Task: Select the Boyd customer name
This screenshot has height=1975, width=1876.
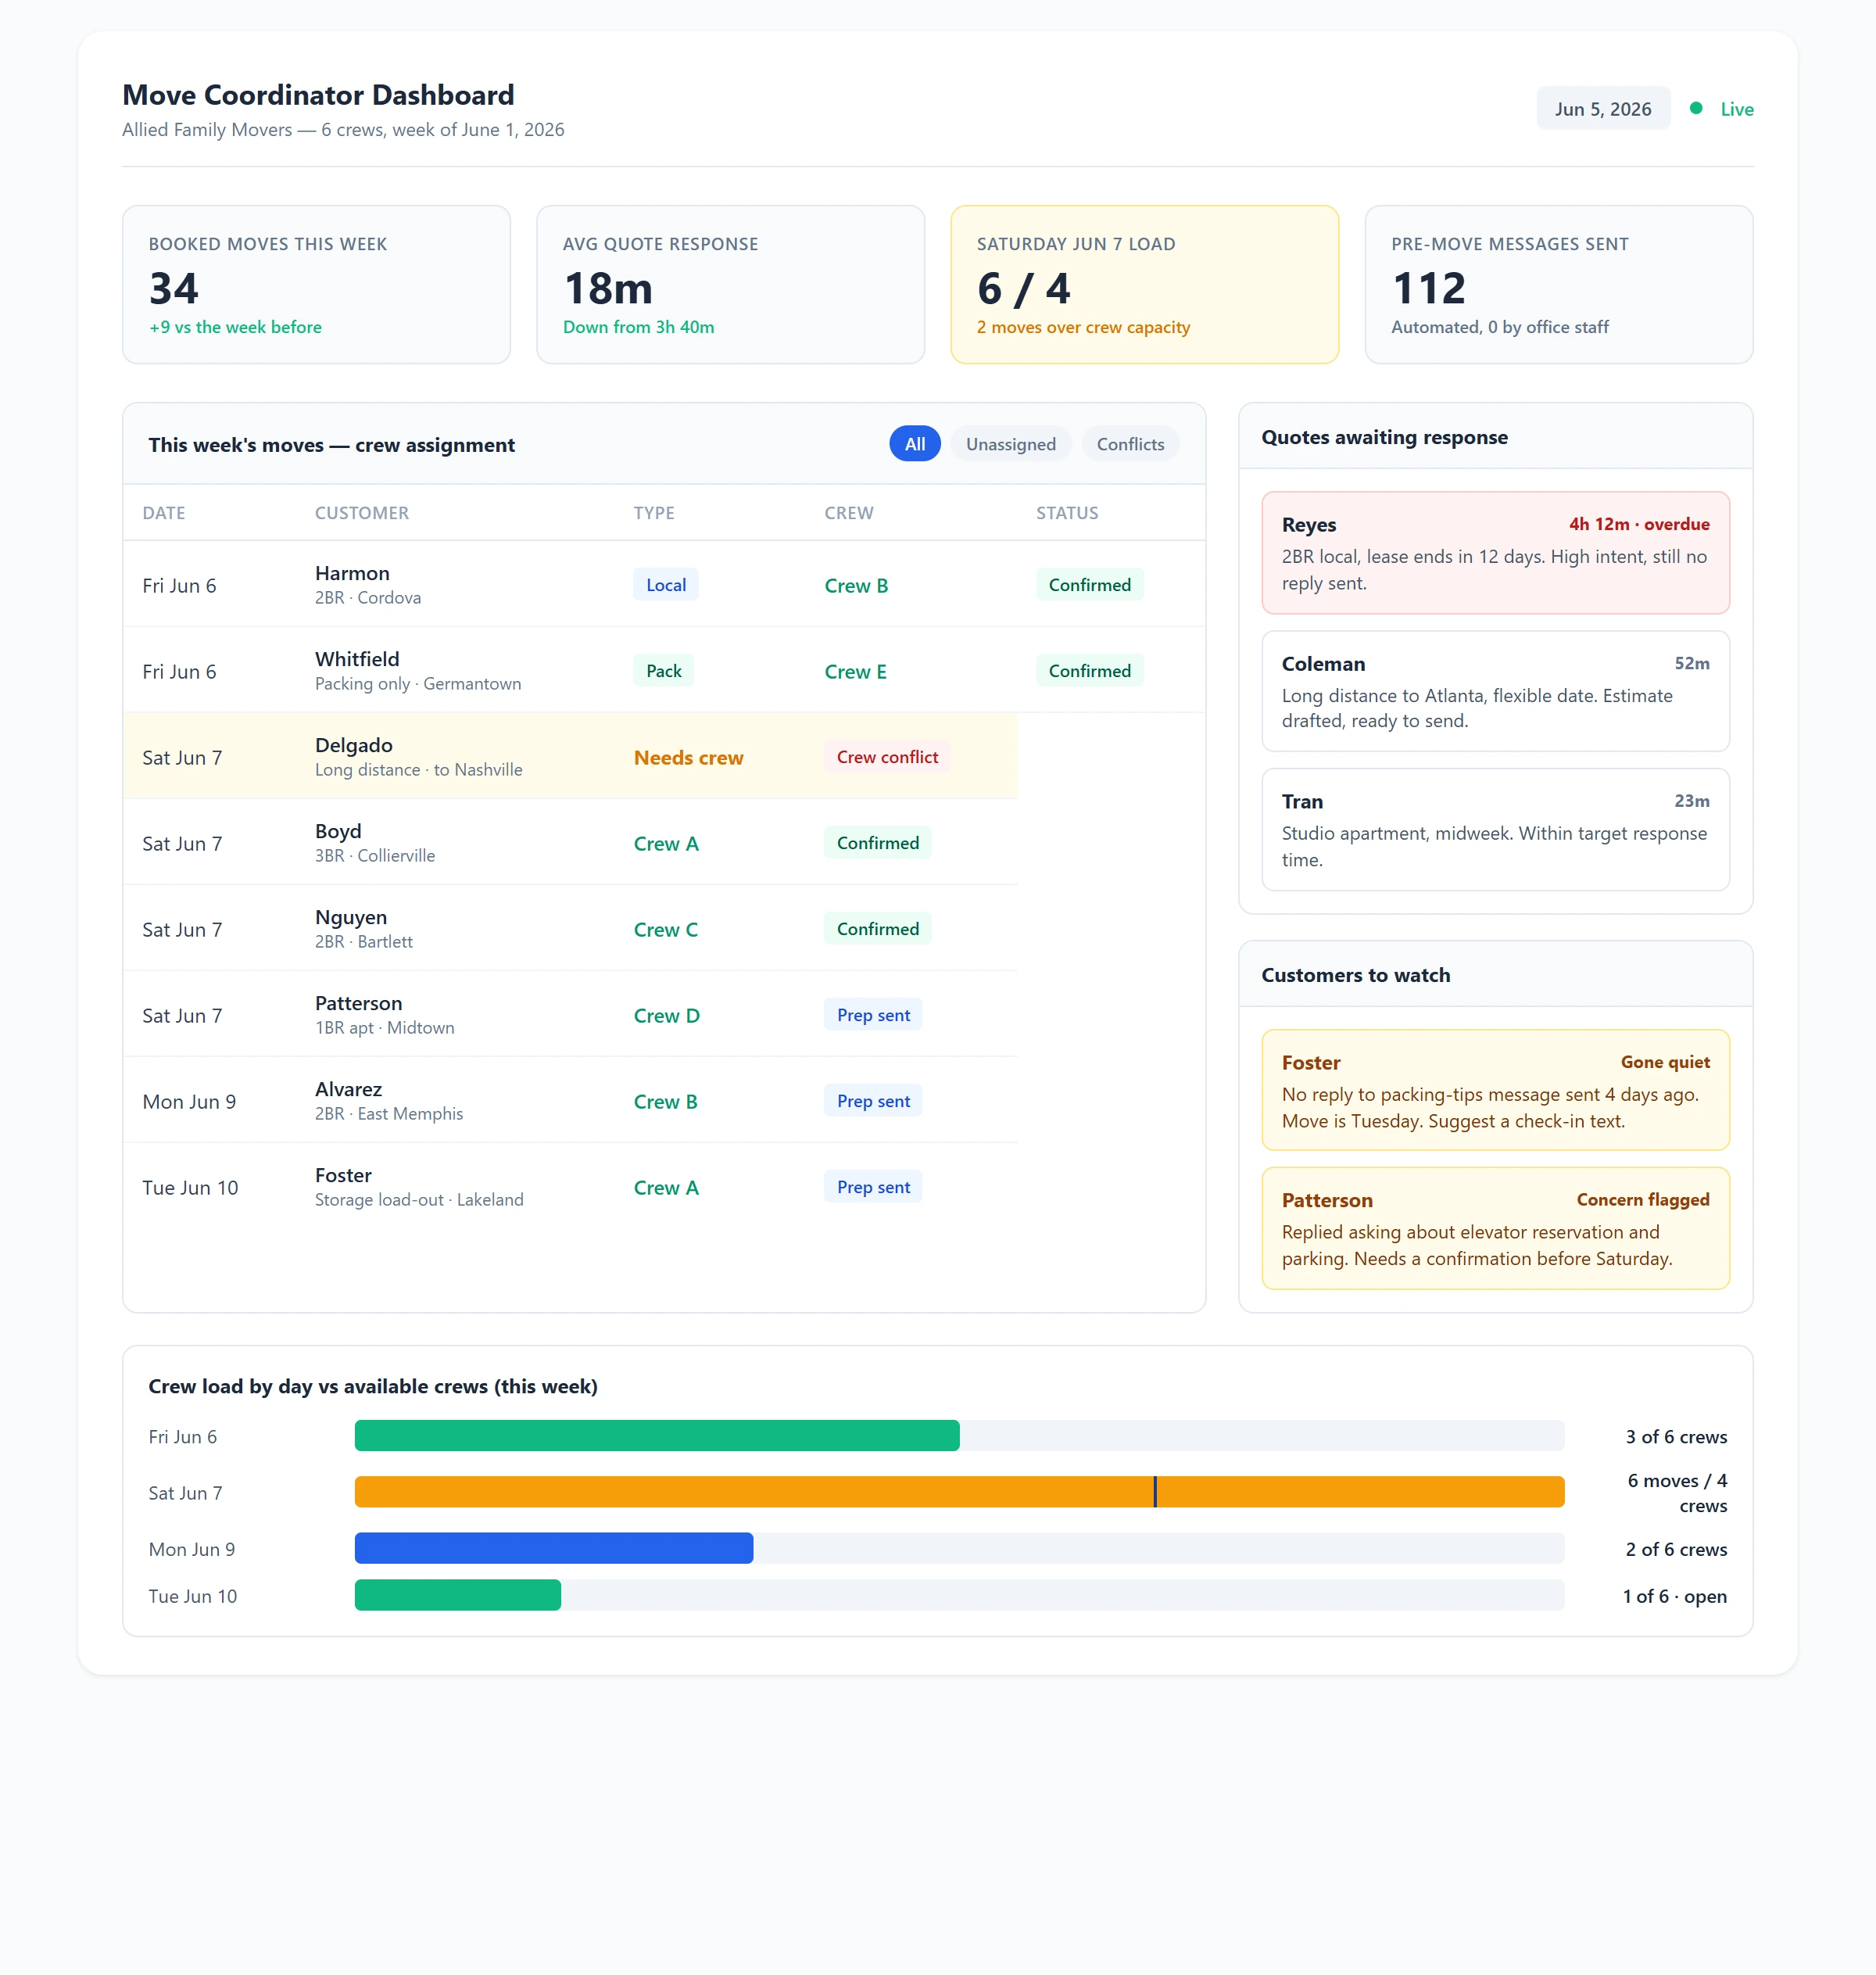Action: tap(337, 831)
